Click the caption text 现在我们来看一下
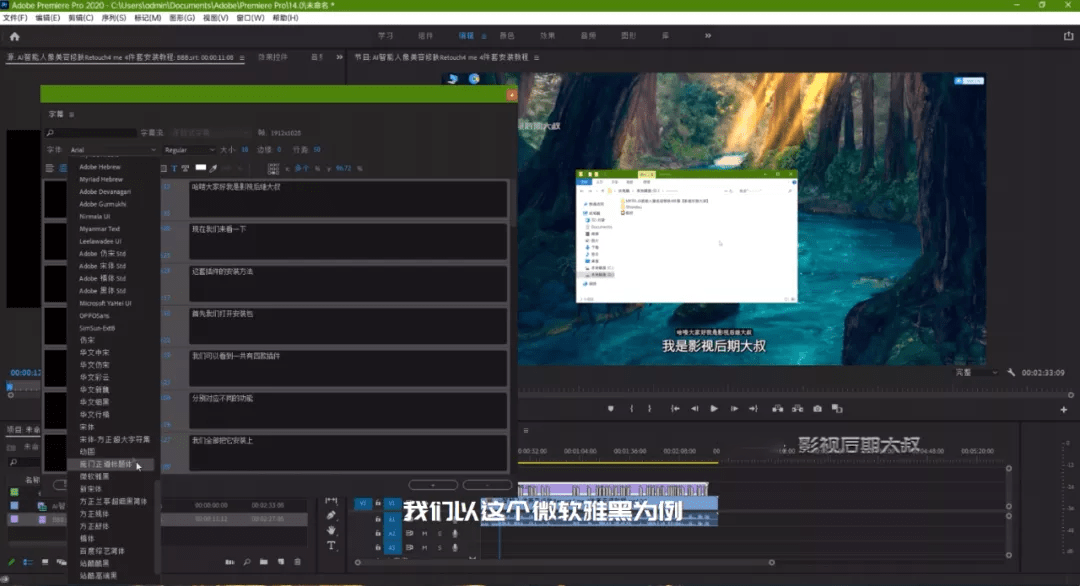This screenshot has height=586, width=1080. coord(218,229)
